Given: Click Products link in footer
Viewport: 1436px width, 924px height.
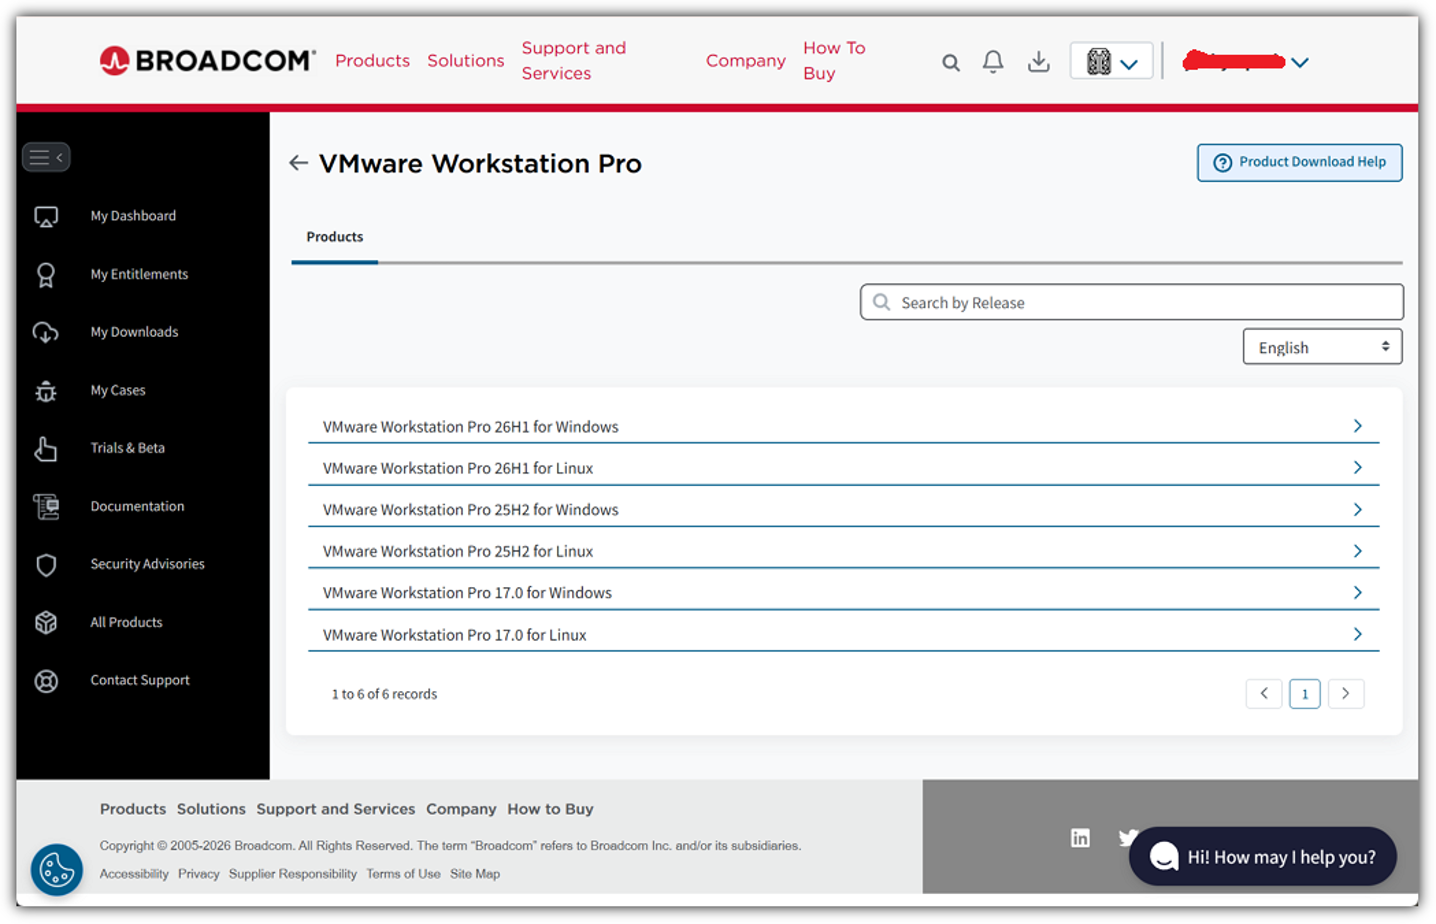Looking at the screenshot, I should (133, 809).
